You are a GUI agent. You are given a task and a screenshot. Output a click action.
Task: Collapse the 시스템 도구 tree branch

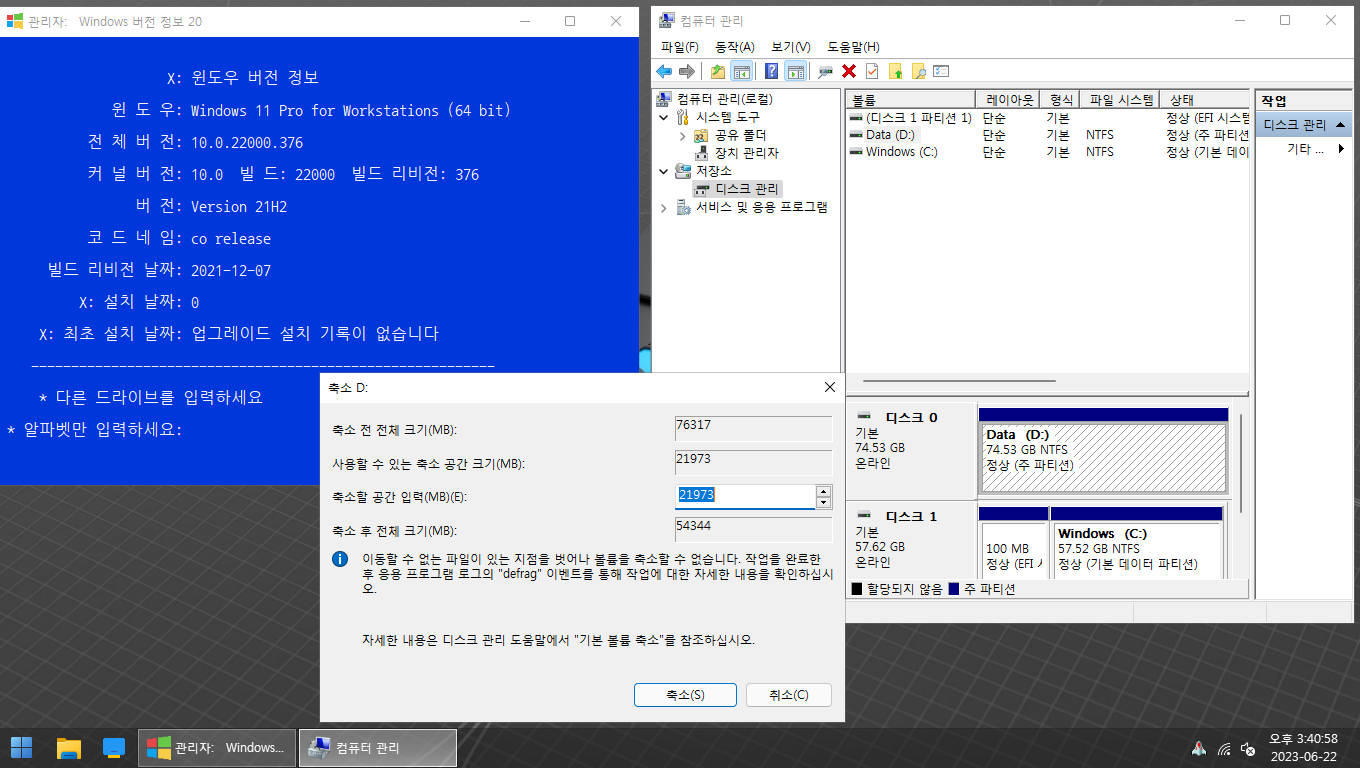[x=664, y=117]
